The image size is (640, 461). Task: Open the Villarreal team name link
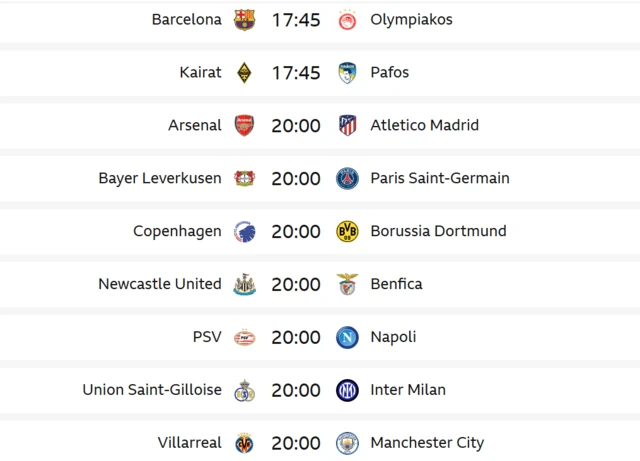[189, 443]
